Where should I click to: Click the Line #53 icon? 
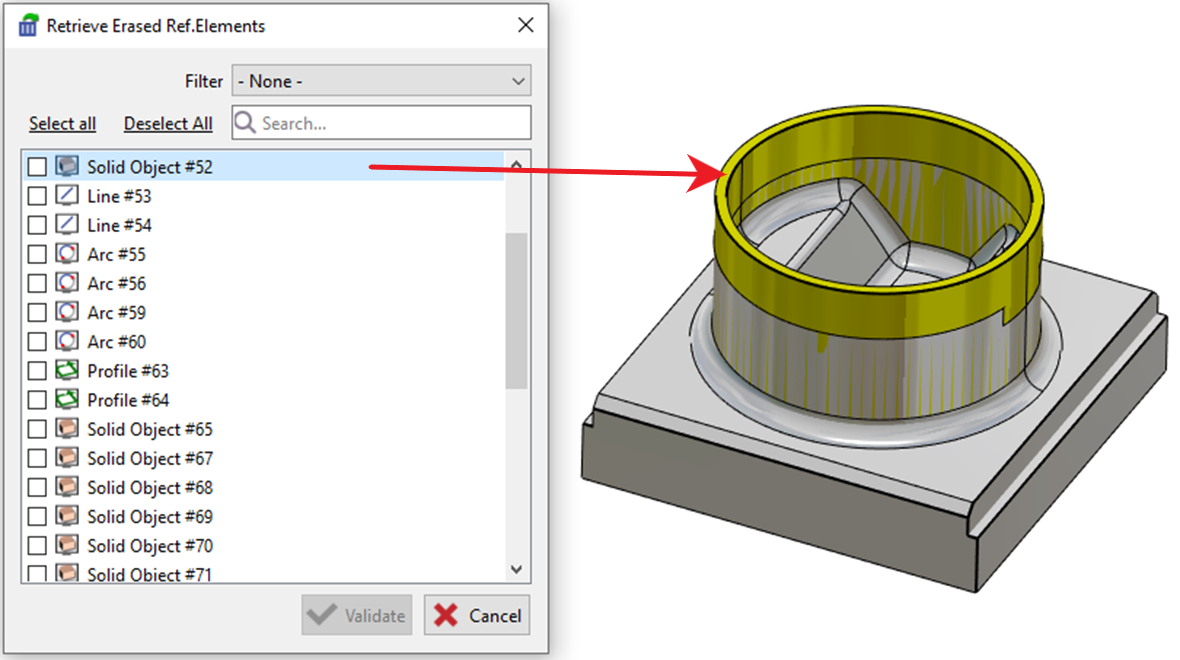67,196
